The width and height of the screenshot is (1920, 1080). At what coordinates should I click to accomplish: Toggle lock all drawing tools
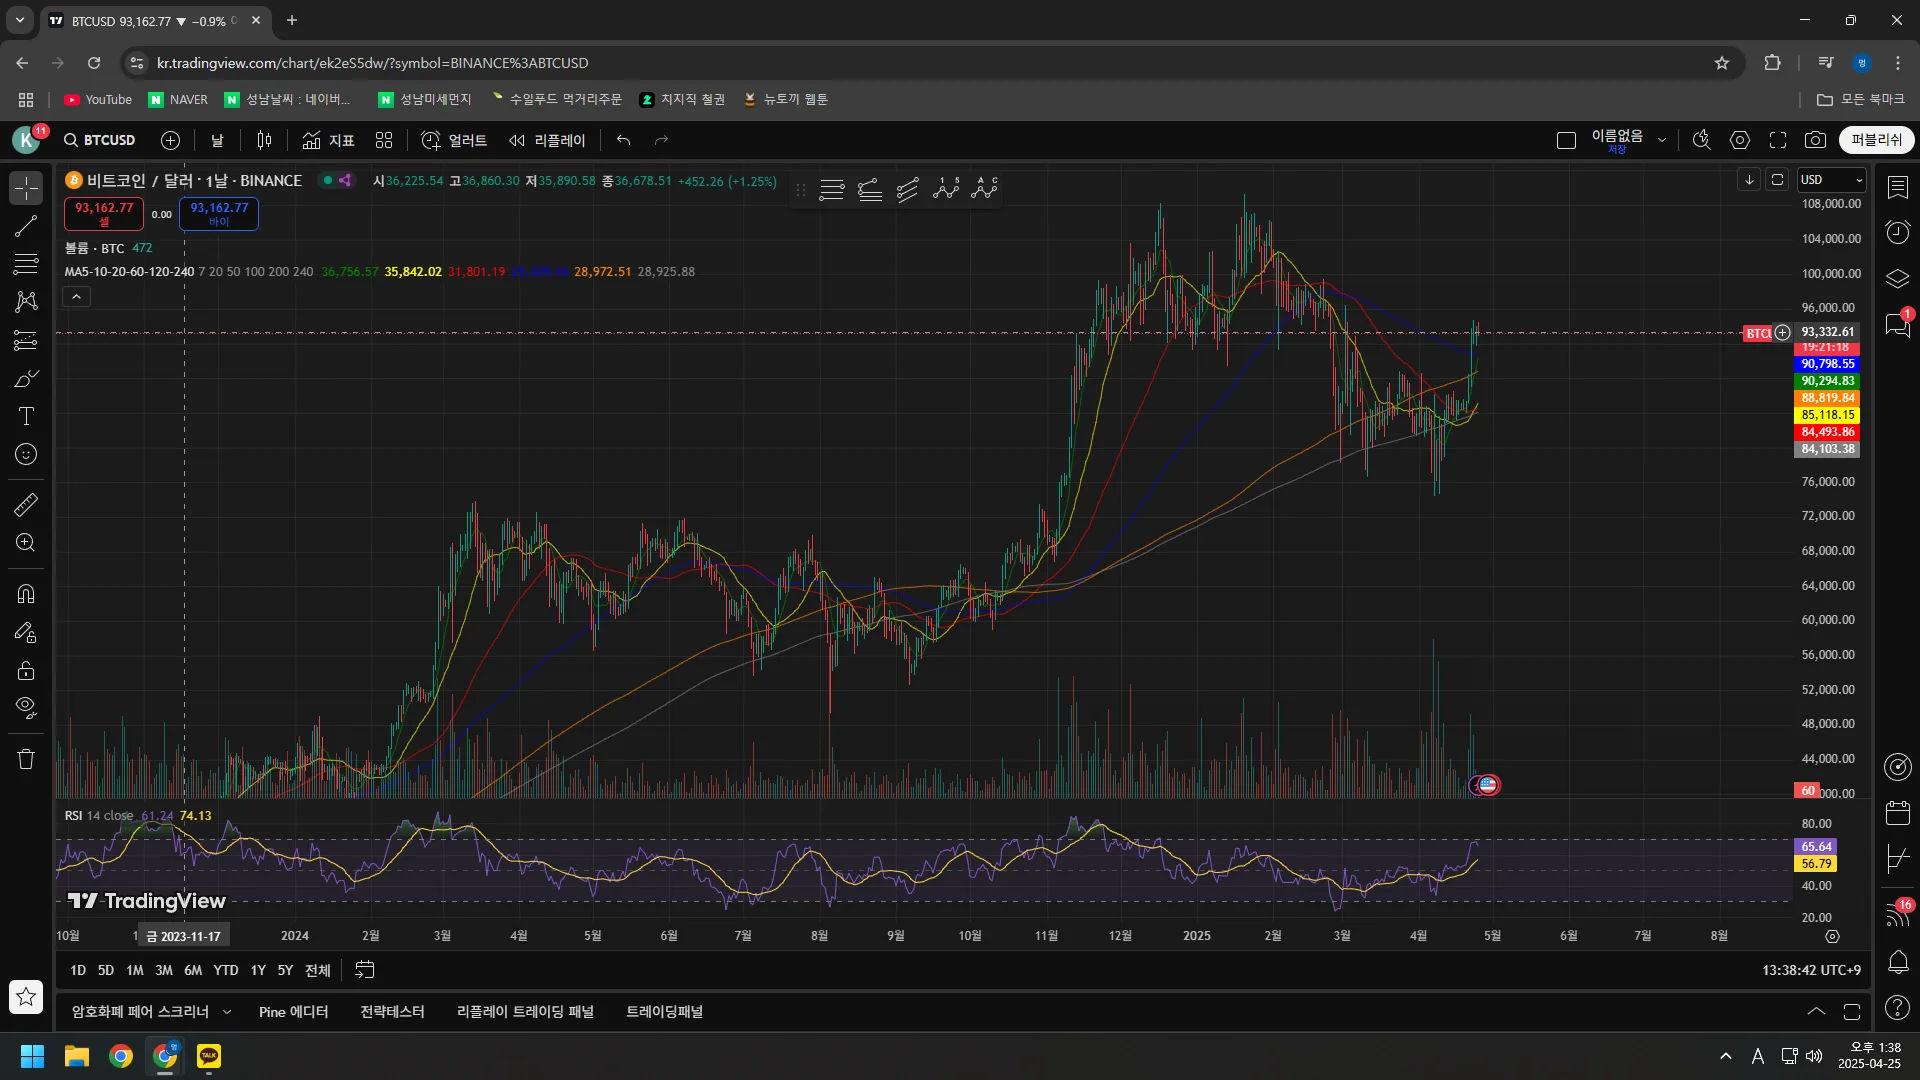coord(26,671)
